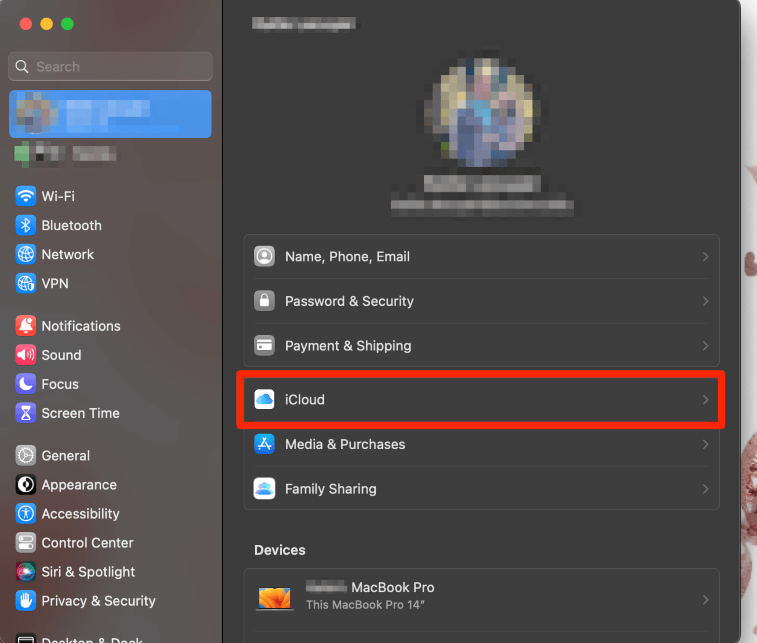Open Control Center sidebar item
The image size is (757, 643).
[x=87, y=543]
